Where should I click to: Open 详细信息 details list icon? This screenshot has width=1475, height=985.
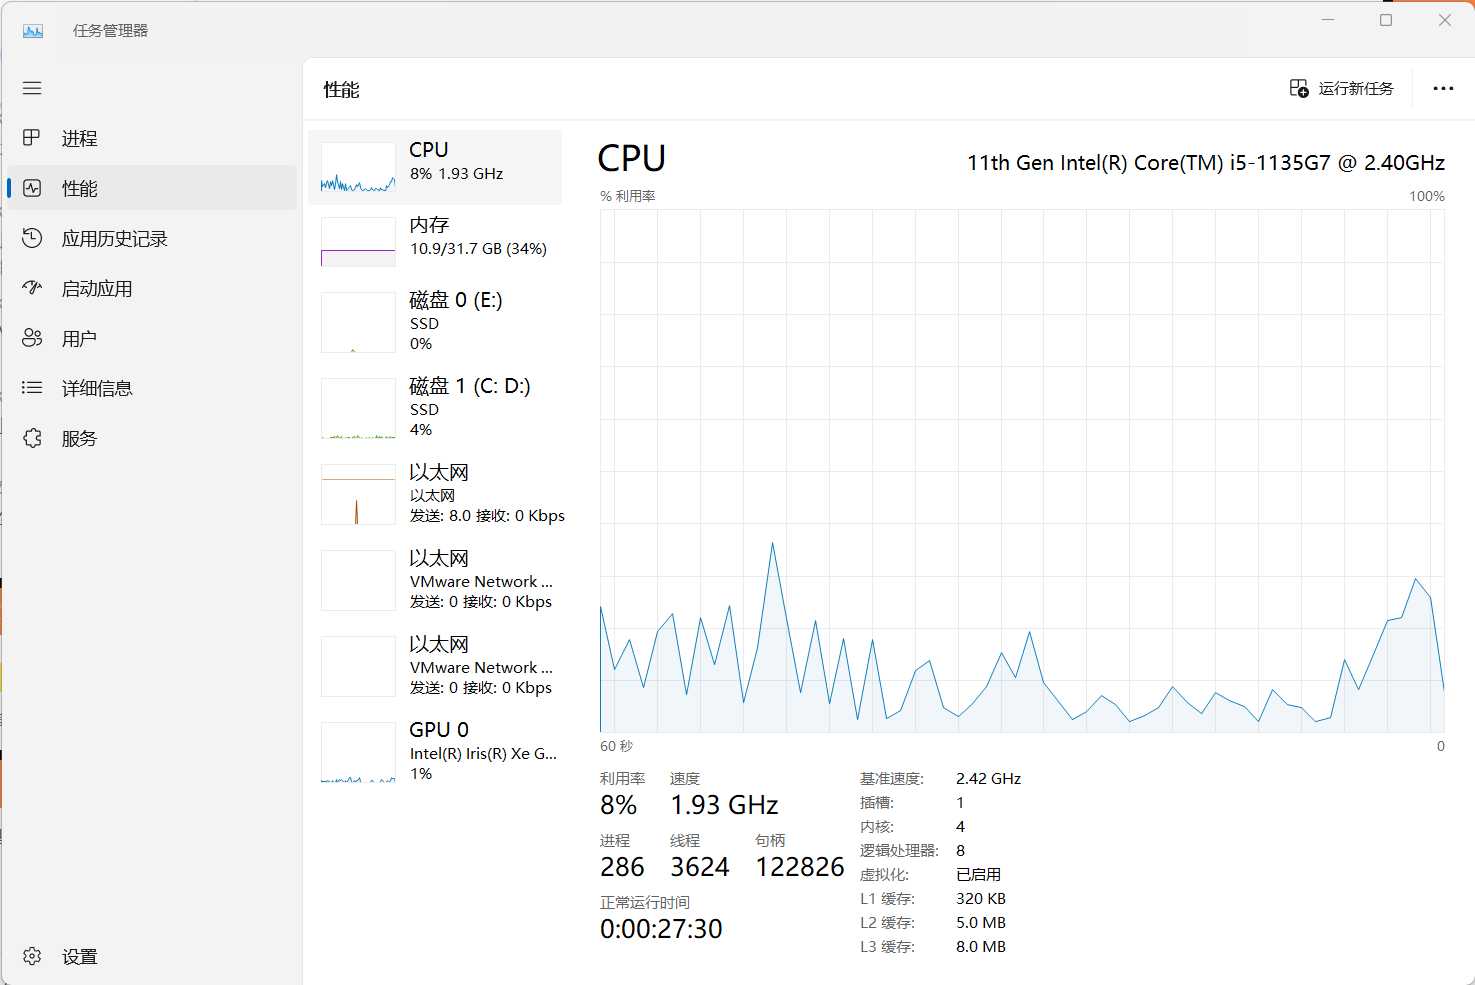[x=32, y=388]
